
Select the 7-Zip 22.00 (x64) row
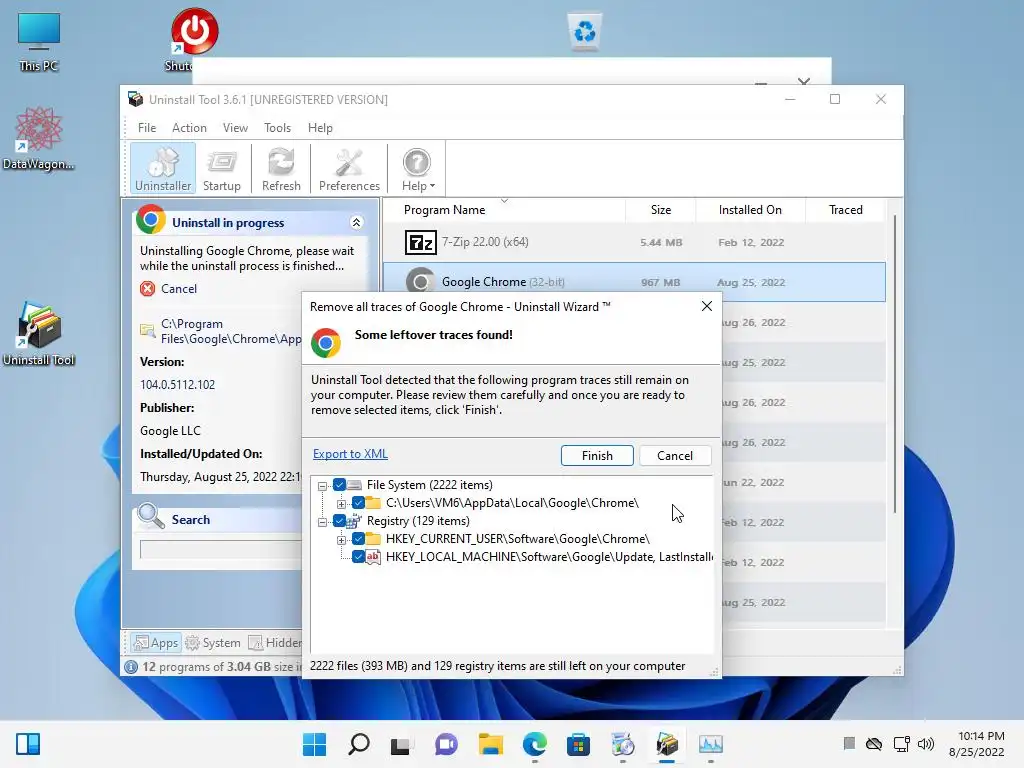pyautogui.click(x=634, y=242)
